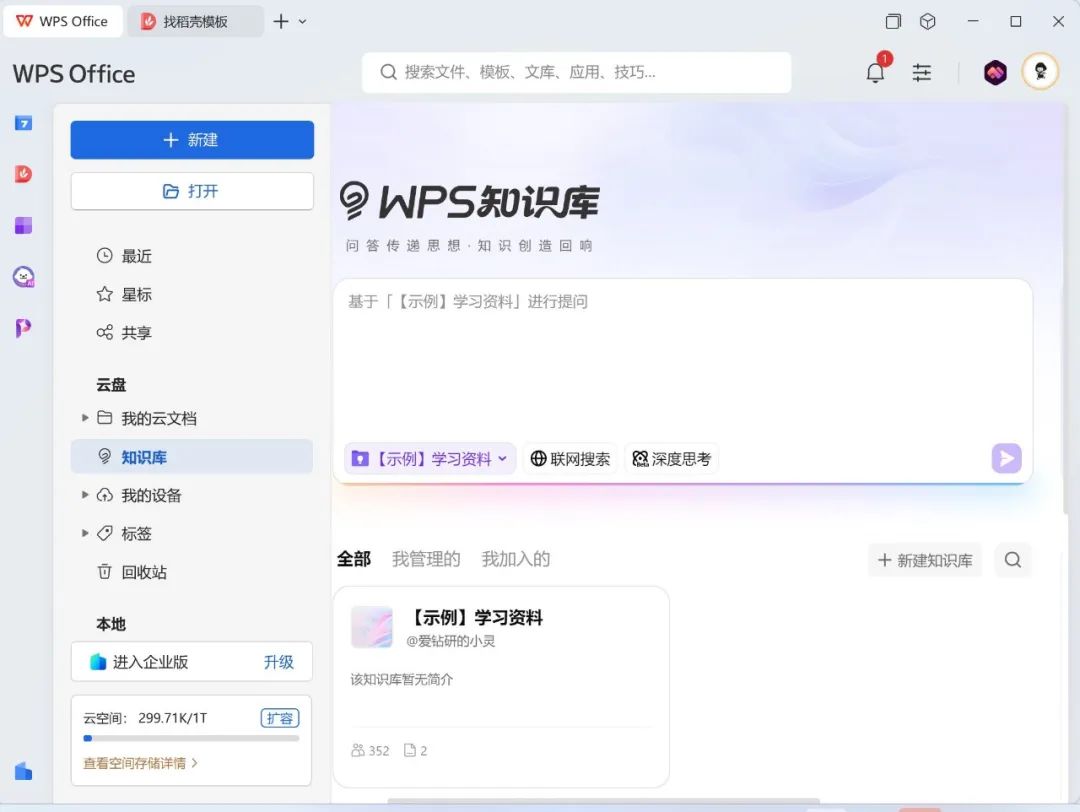Open the 查看空间存储详情 link

(141, 763)
